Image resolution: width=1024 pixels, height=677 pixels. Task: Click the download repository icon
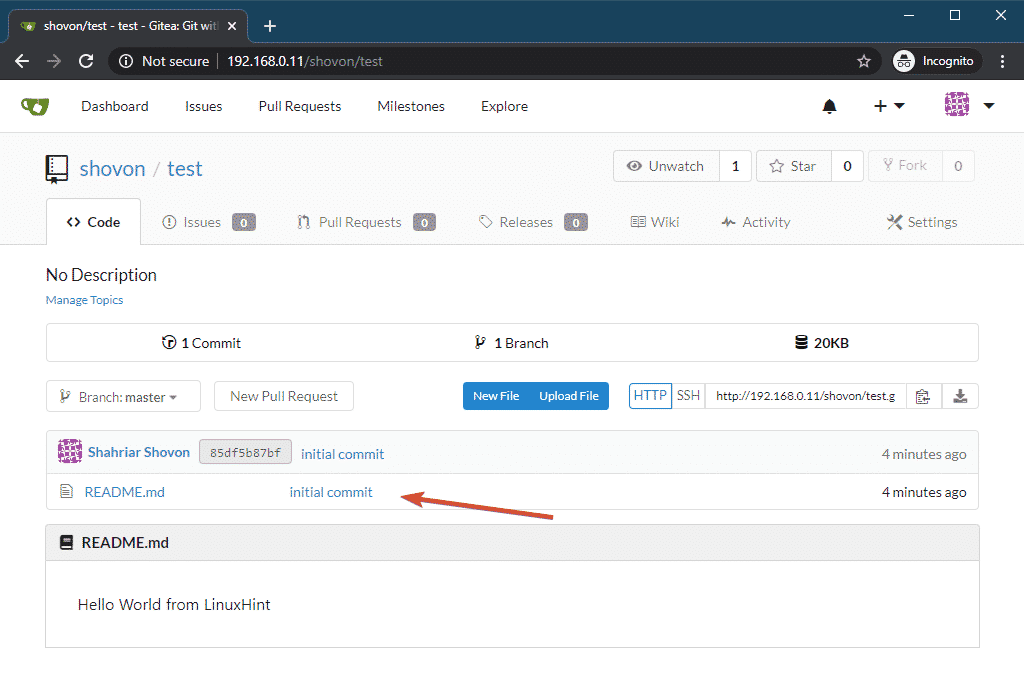click(x=960, y=396)
